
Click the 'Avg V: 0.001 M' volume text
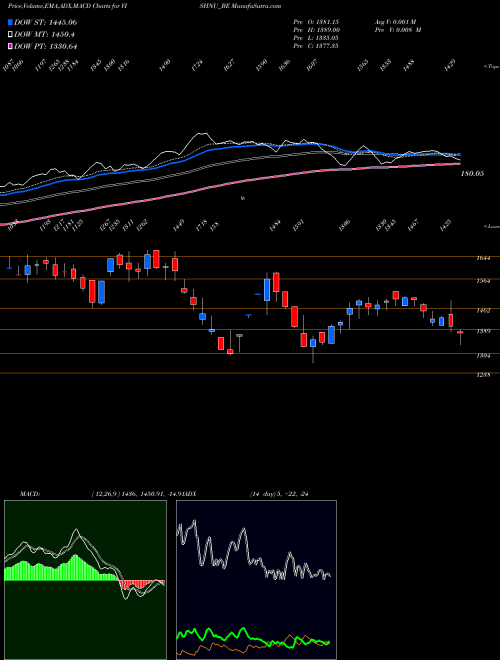click(395, 22)
